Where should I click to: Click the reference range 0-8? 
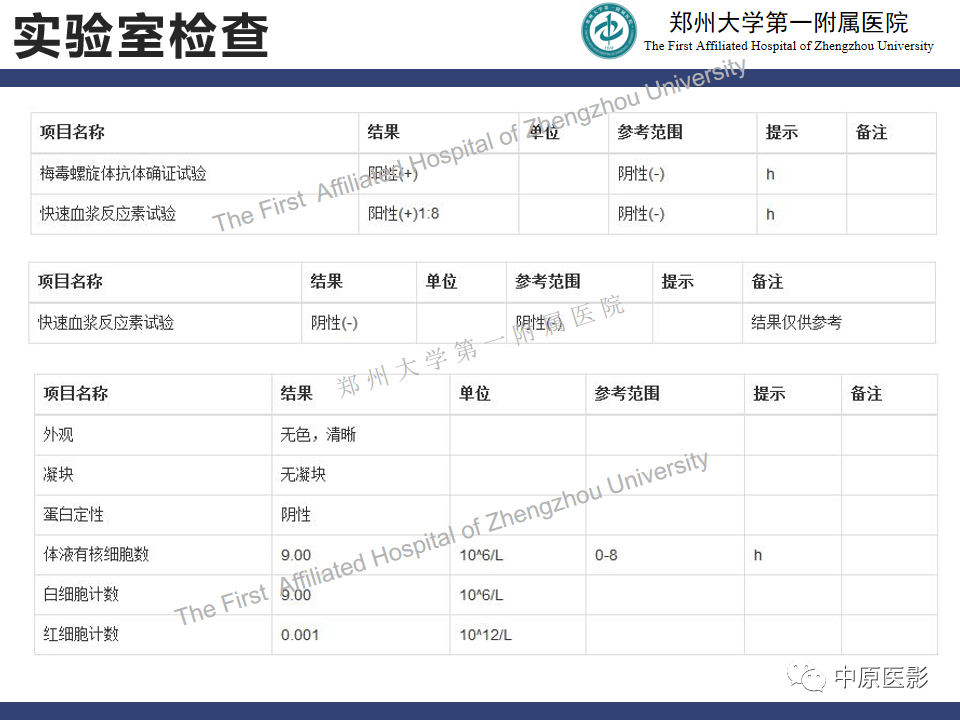click(606, 555)
